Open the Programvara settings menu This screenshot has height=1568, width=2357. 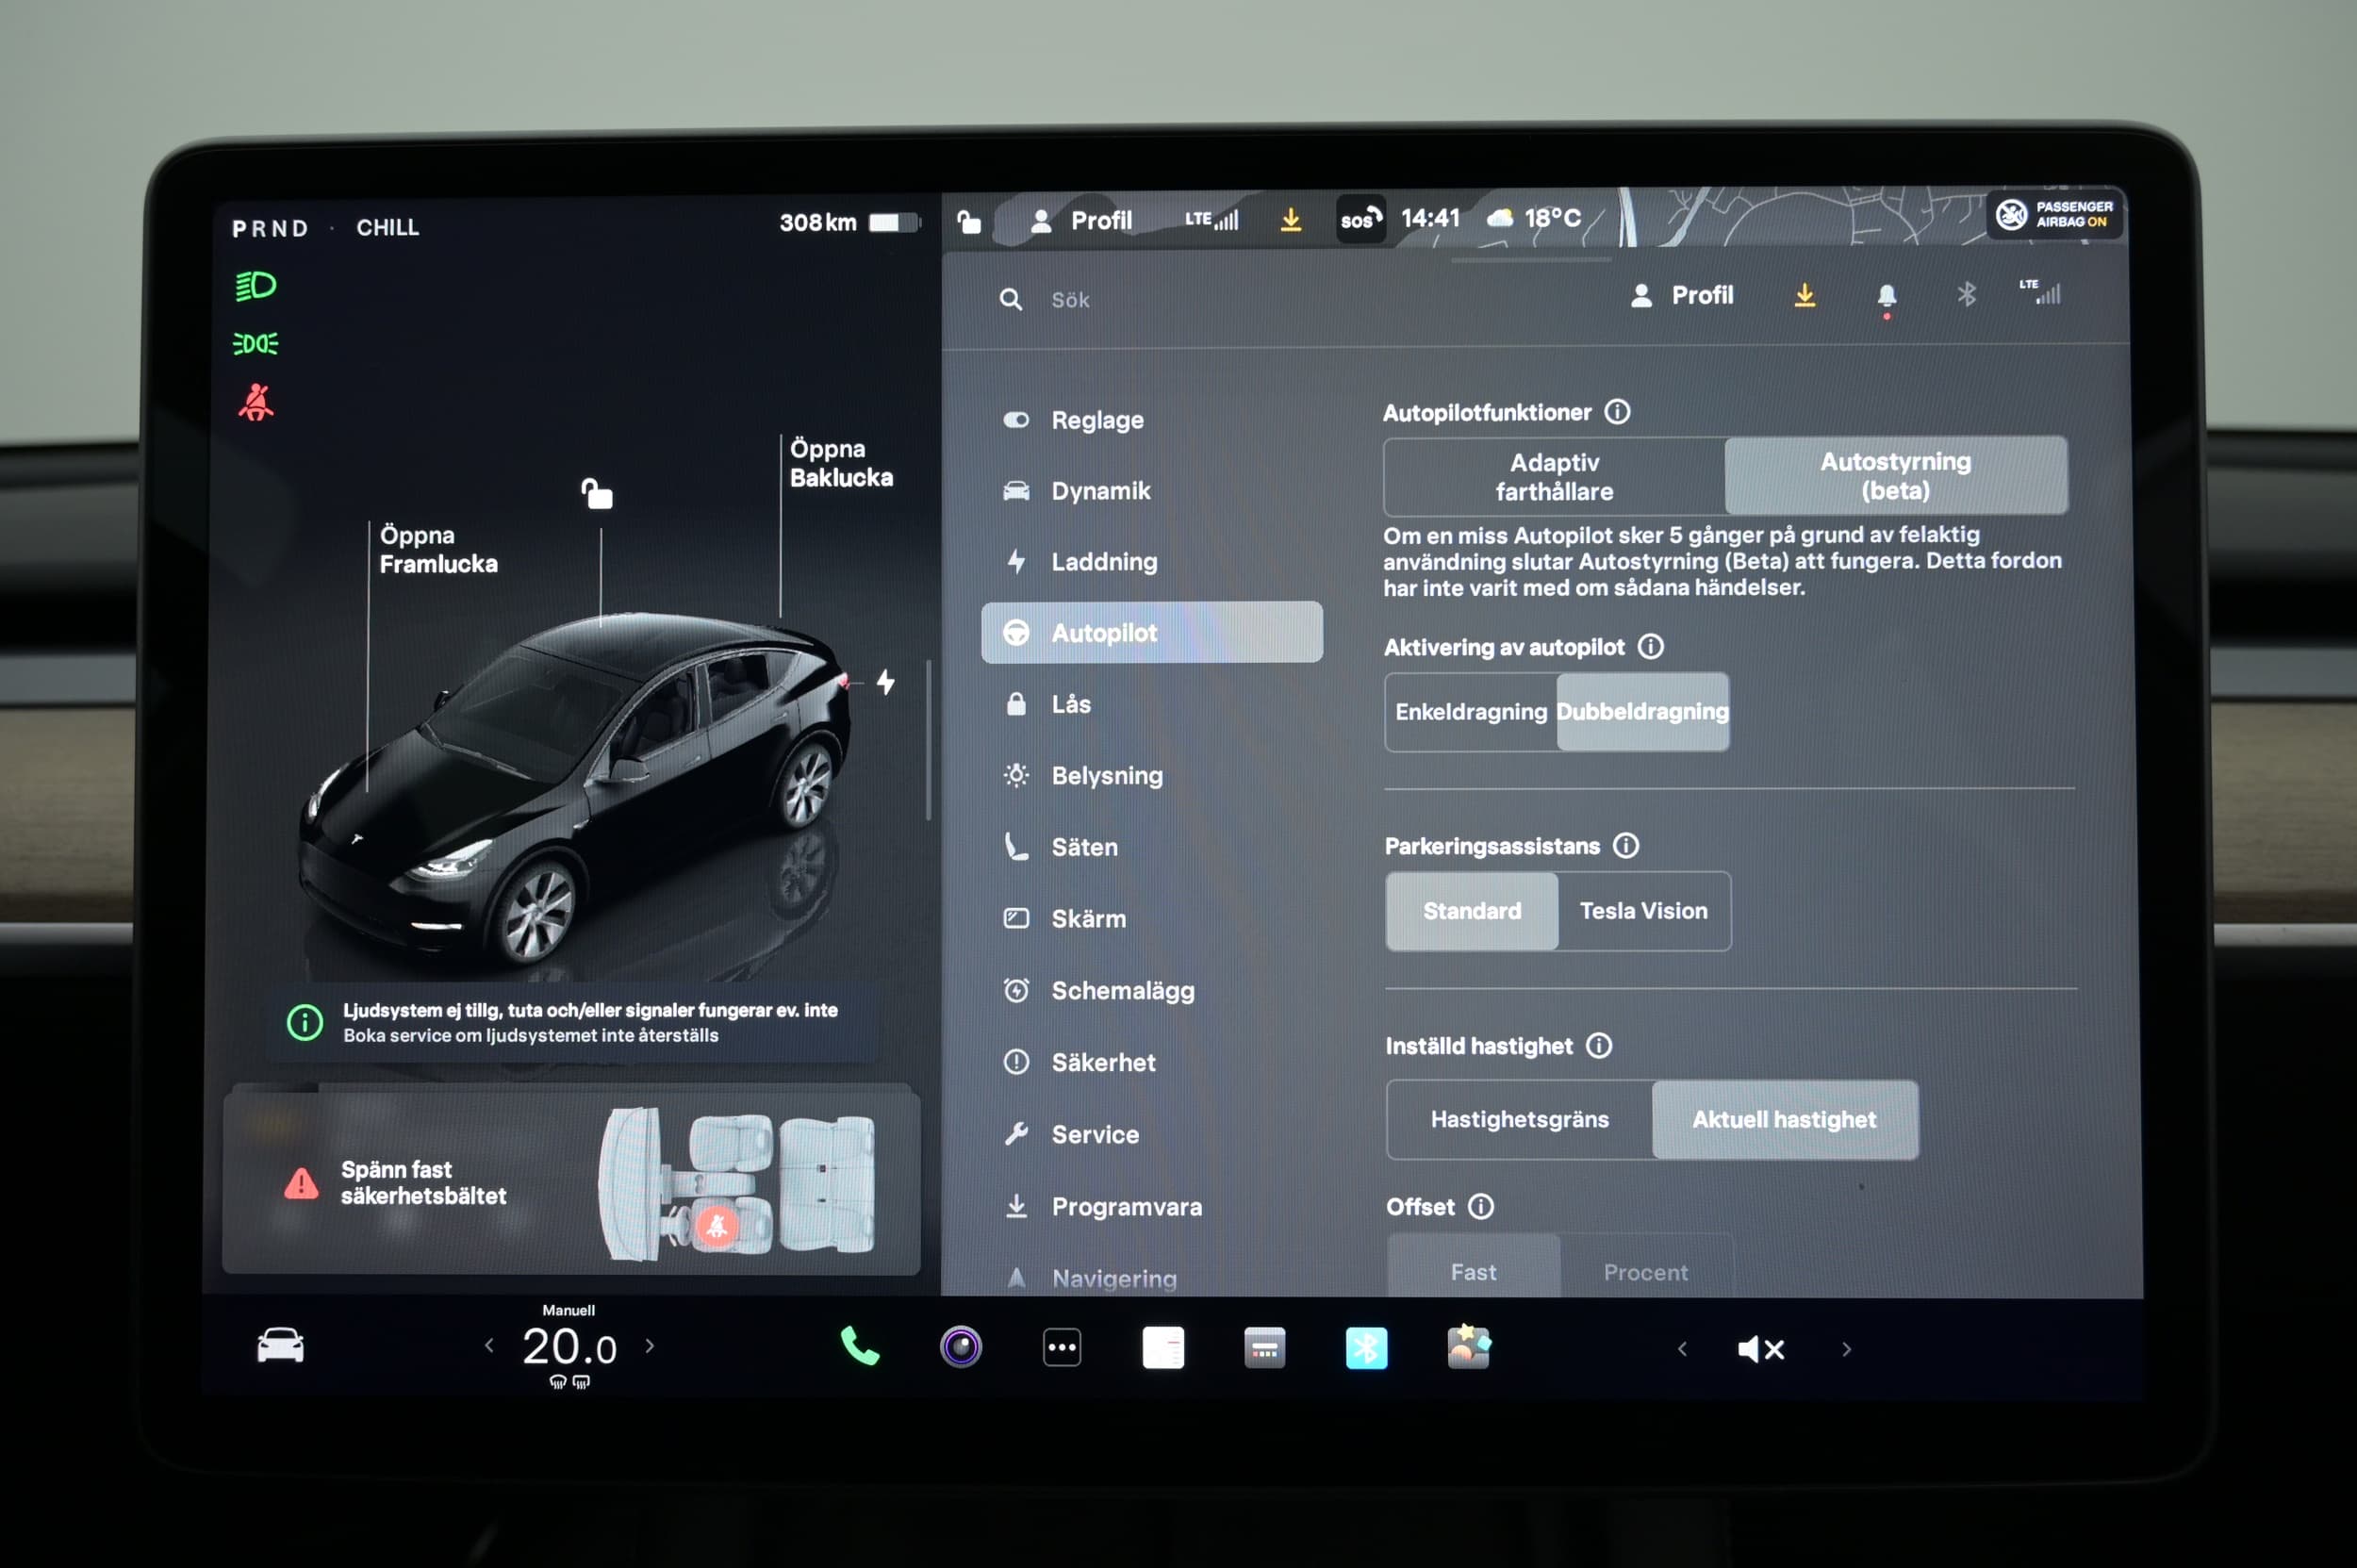coord(1152,1206)
